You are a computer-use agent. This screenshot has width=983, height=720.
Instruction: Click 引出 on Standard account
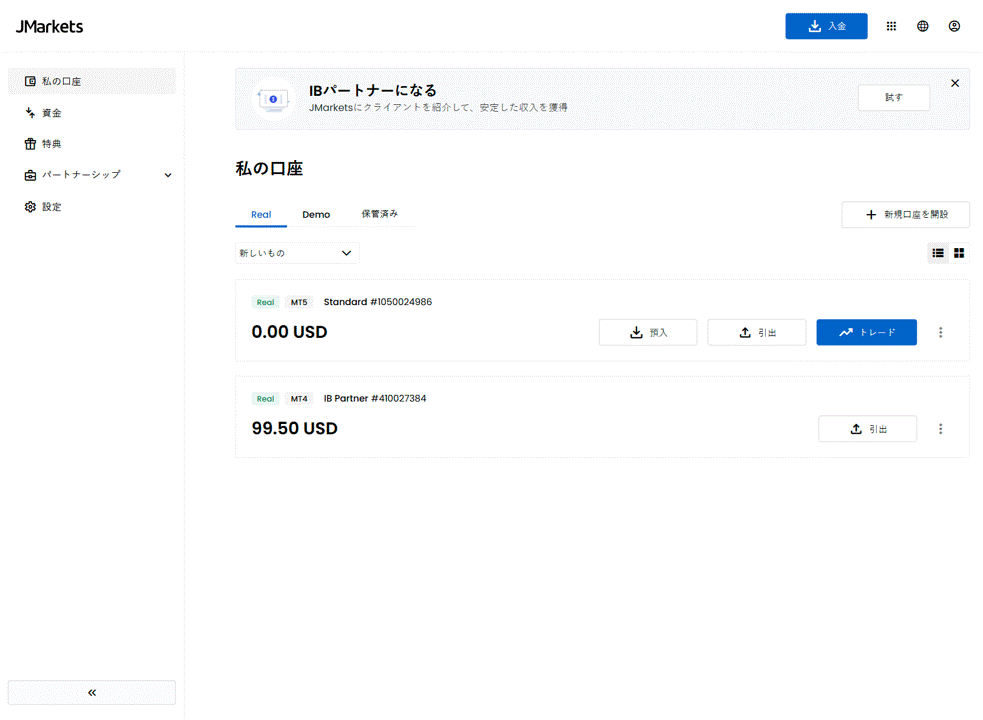pos(757,332)
